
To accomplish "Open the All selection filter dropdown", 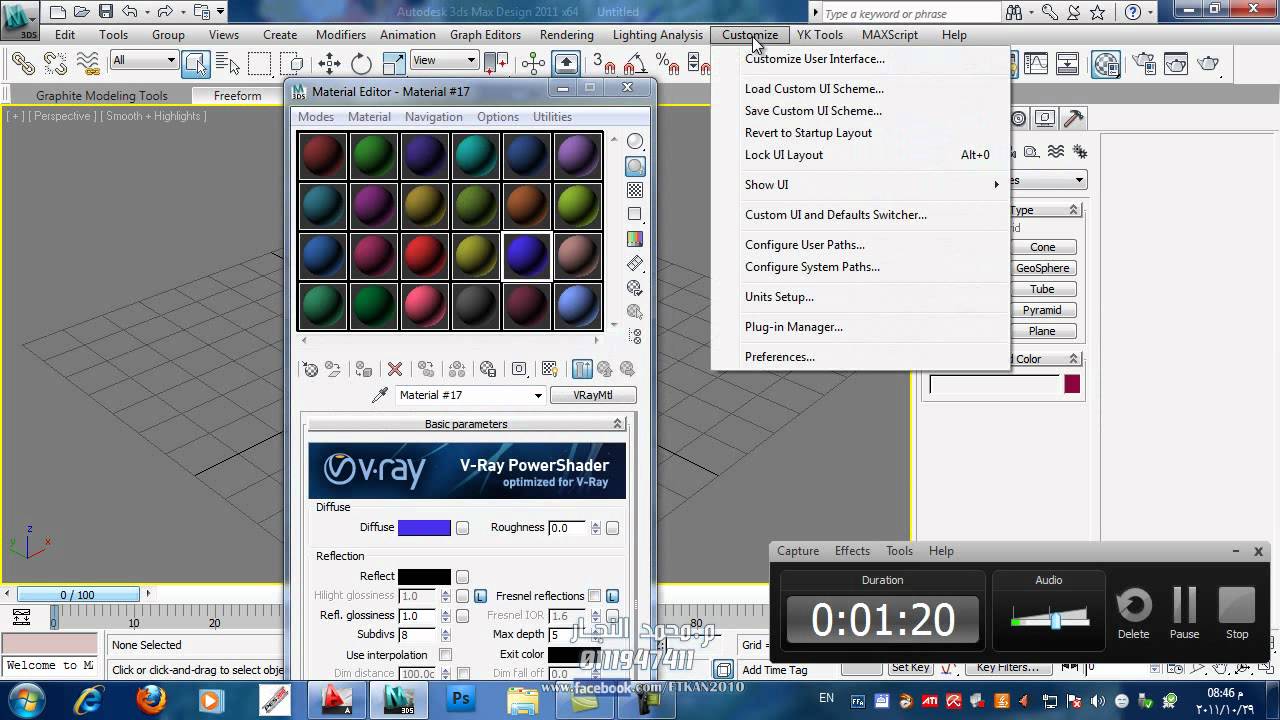I will pyautogui.click(x=144, y=60).
